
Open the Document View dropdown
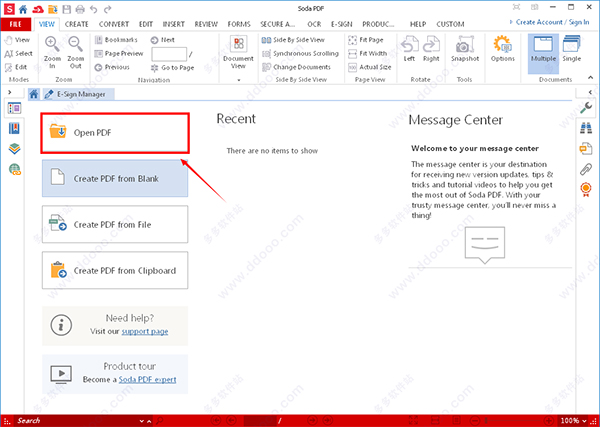click(238, 59)
